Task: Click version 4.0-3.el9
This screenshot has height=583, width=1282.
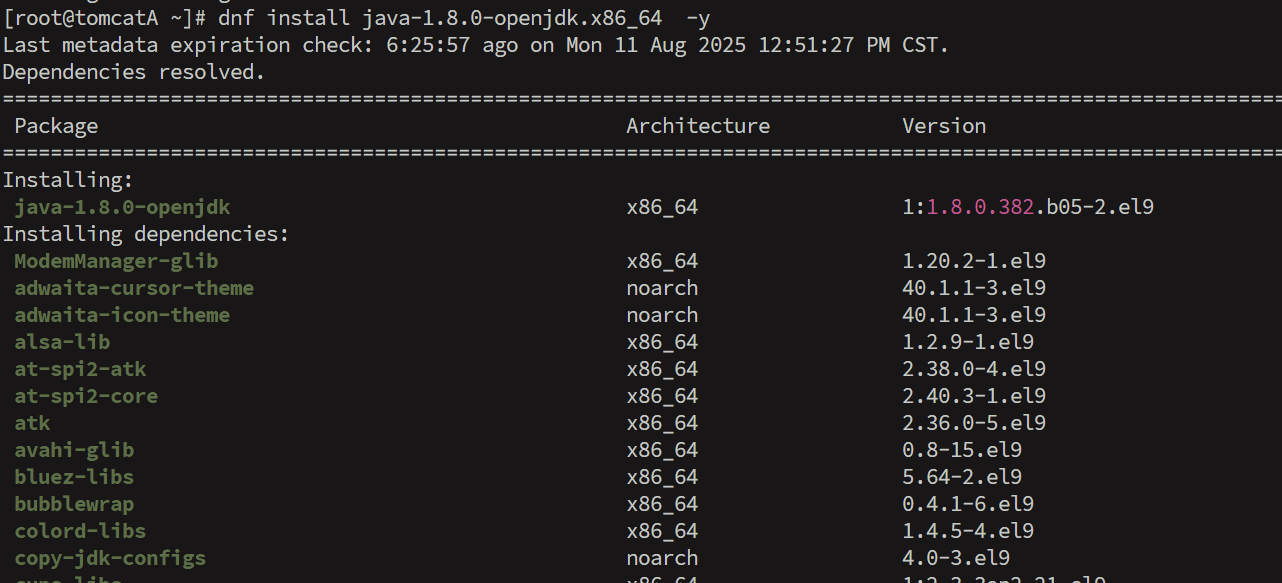Action: (956, 558)
